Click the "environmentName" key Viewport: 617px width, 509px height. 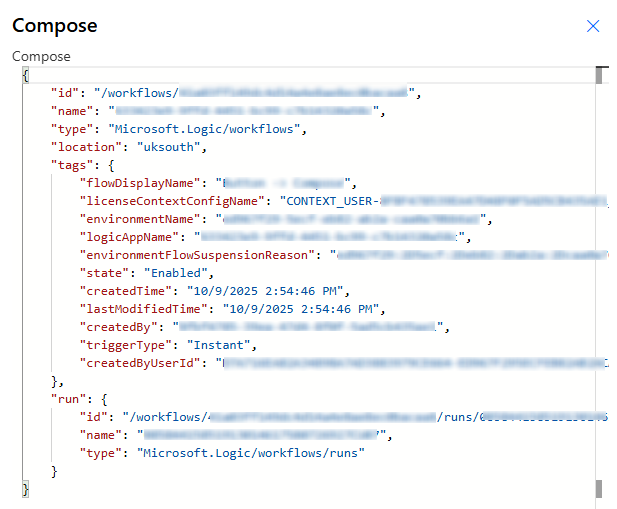point(134,219)
